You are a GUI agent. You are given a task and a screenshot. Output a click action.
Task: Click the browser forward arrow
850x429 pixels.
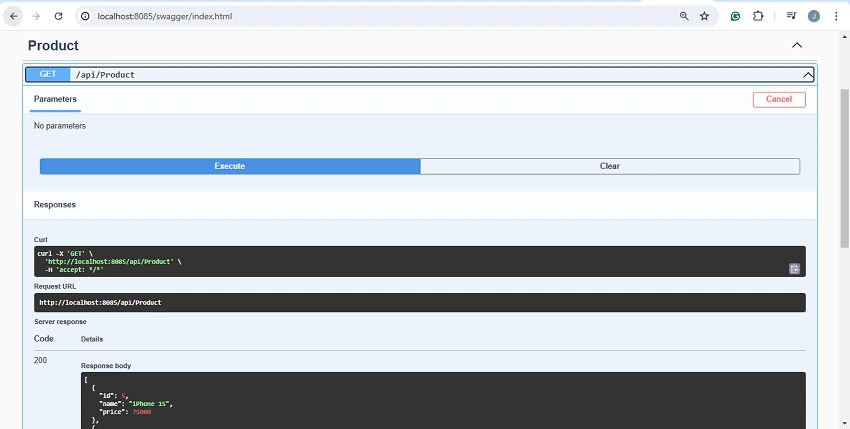coord(36,16)
